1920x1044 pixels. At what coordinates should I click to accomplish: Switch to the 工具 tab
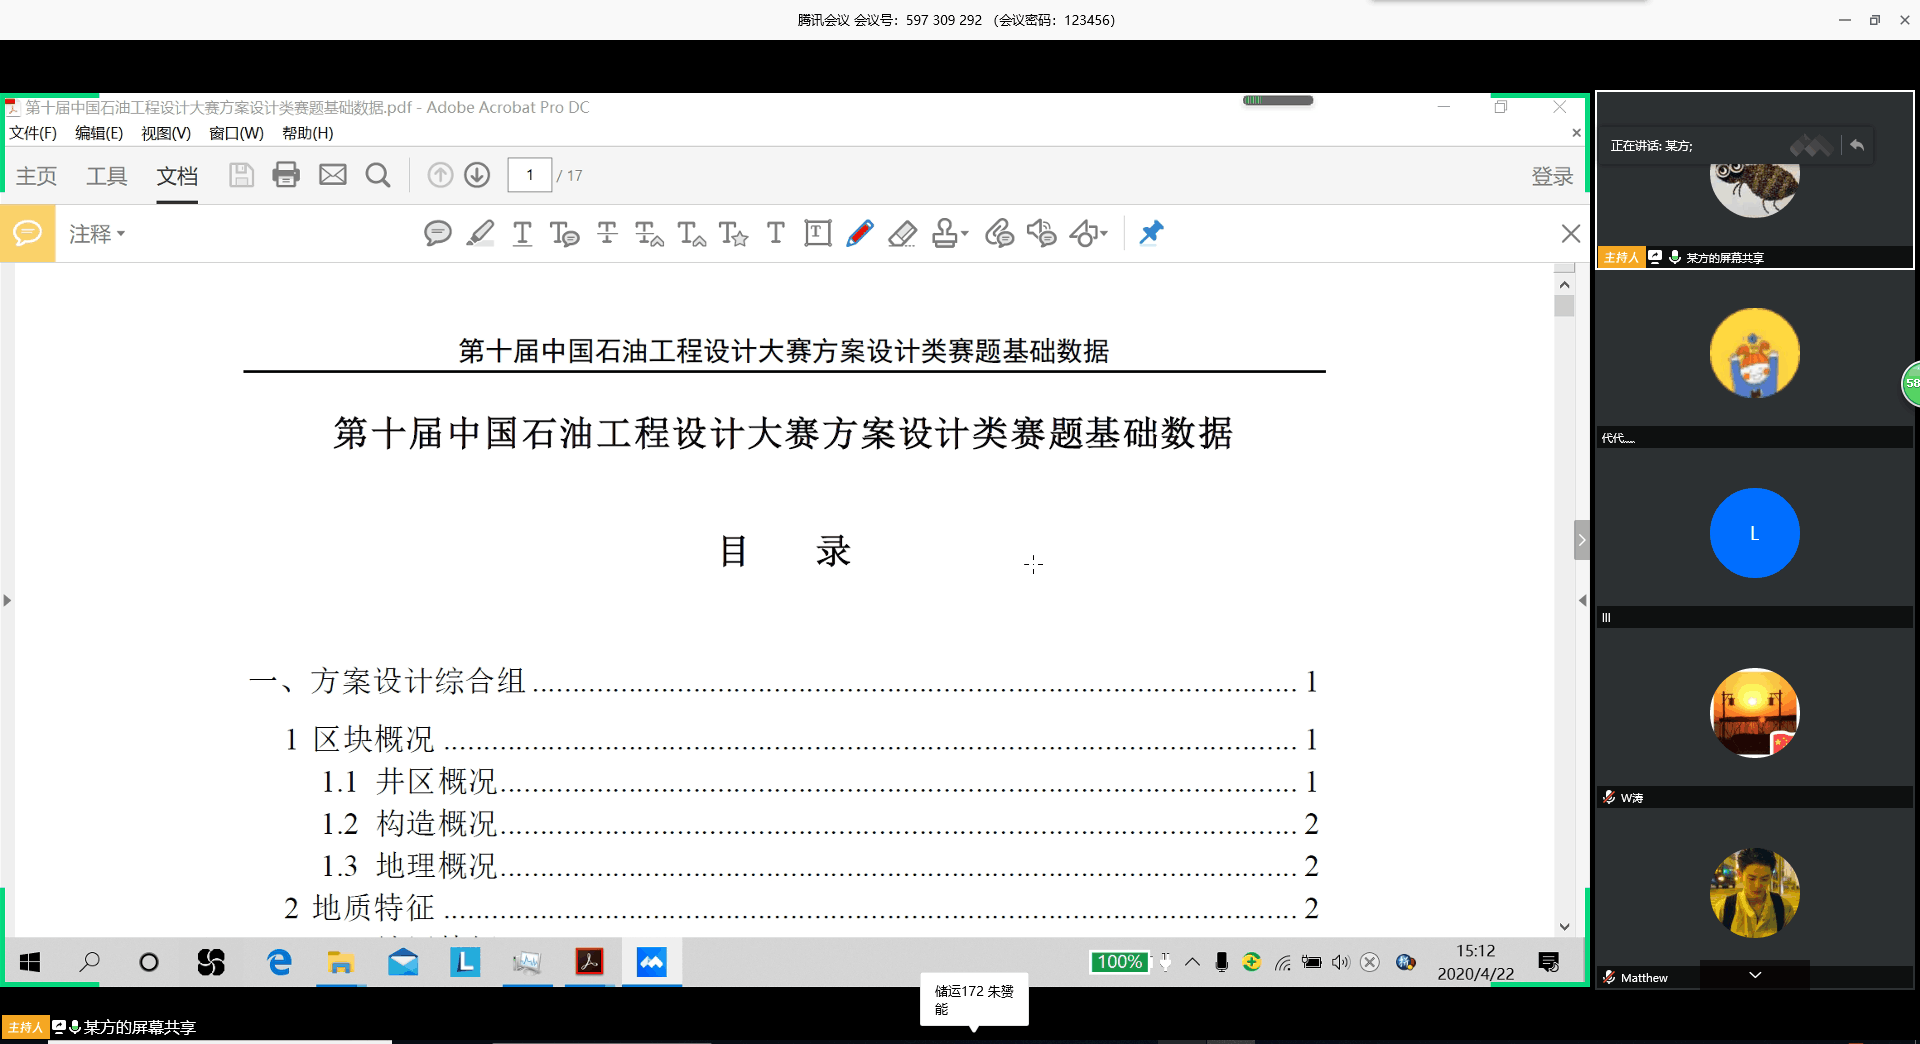(106, 176)
